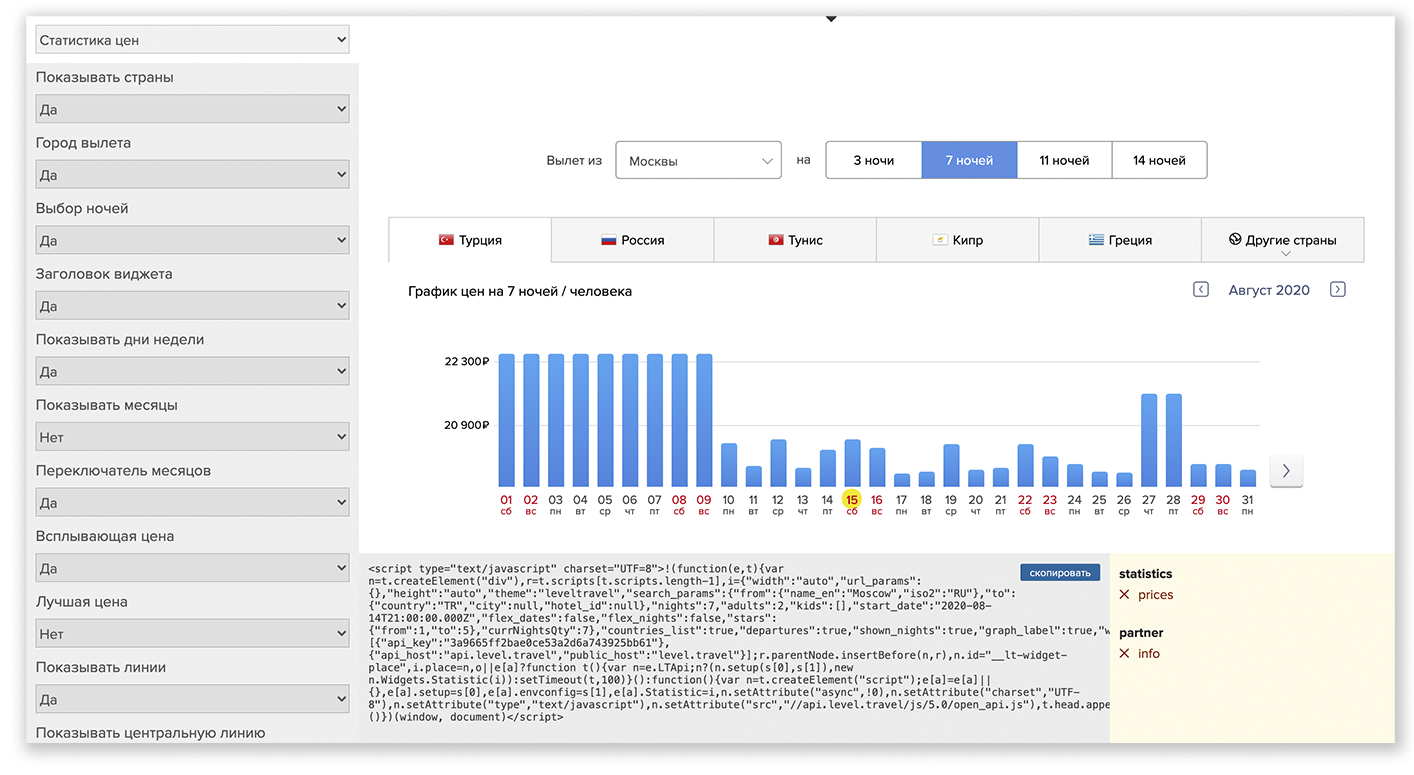Open Переключатель месяцев dropdown

(192, 503)
